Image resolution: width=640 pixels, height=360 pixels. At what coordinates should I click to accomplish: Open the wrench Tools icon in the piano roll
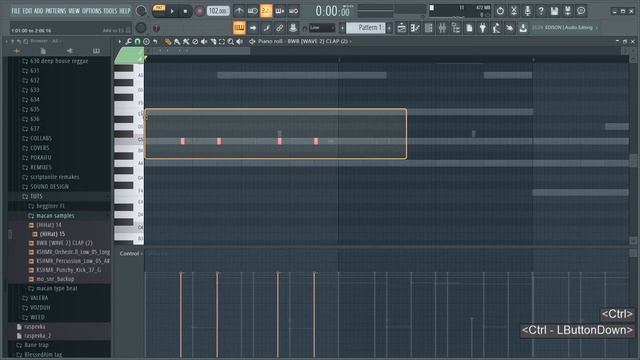tap(129, 41)
